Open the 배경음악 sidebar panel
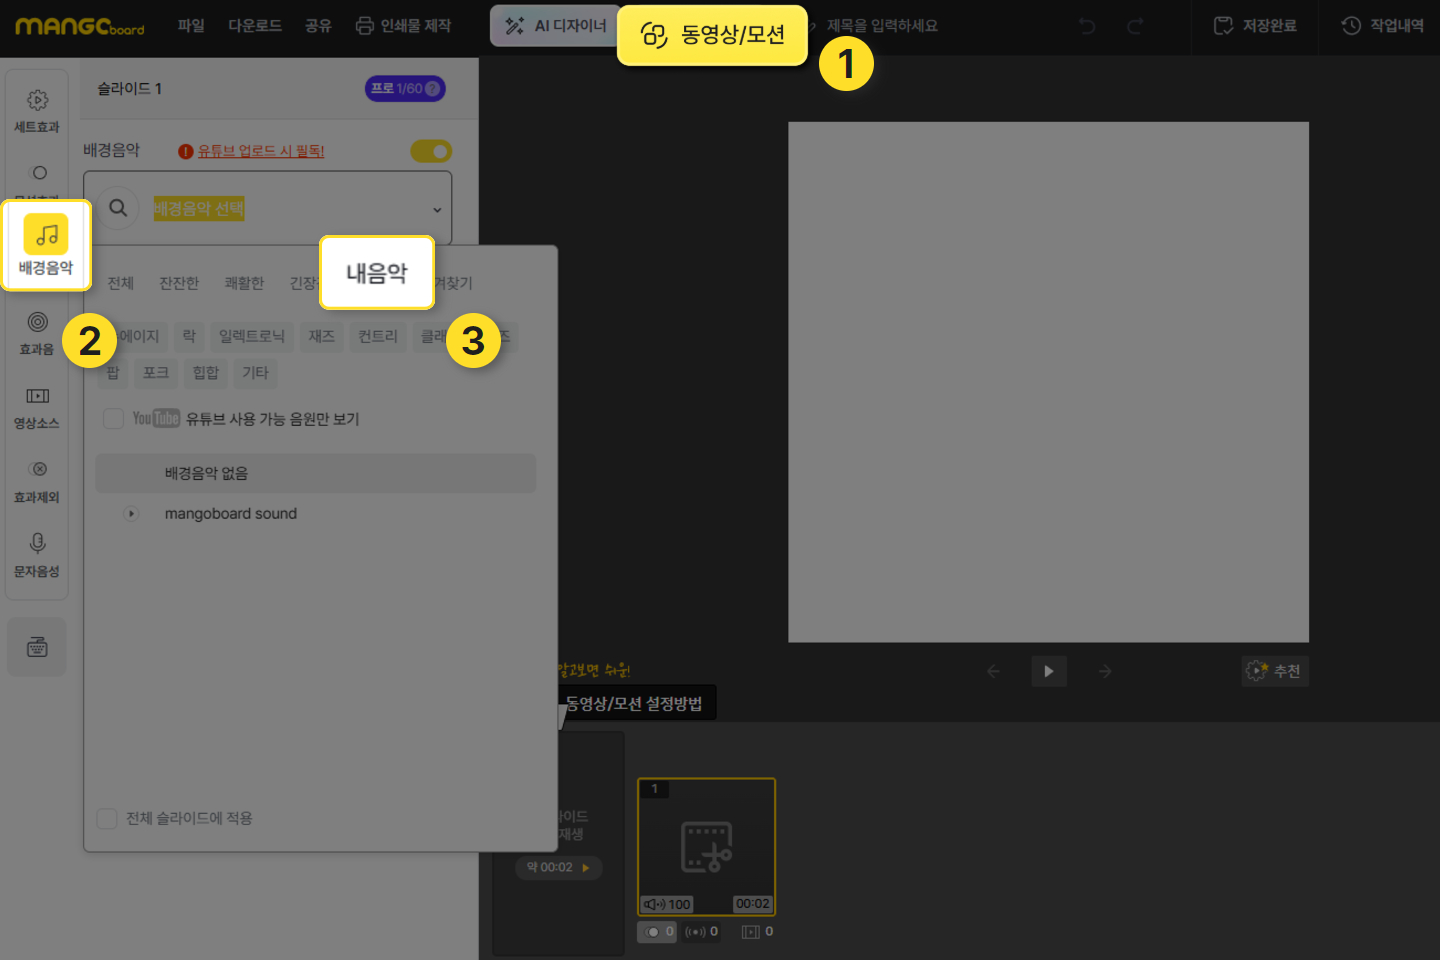 pyautogui.click(x=46, y=245)
